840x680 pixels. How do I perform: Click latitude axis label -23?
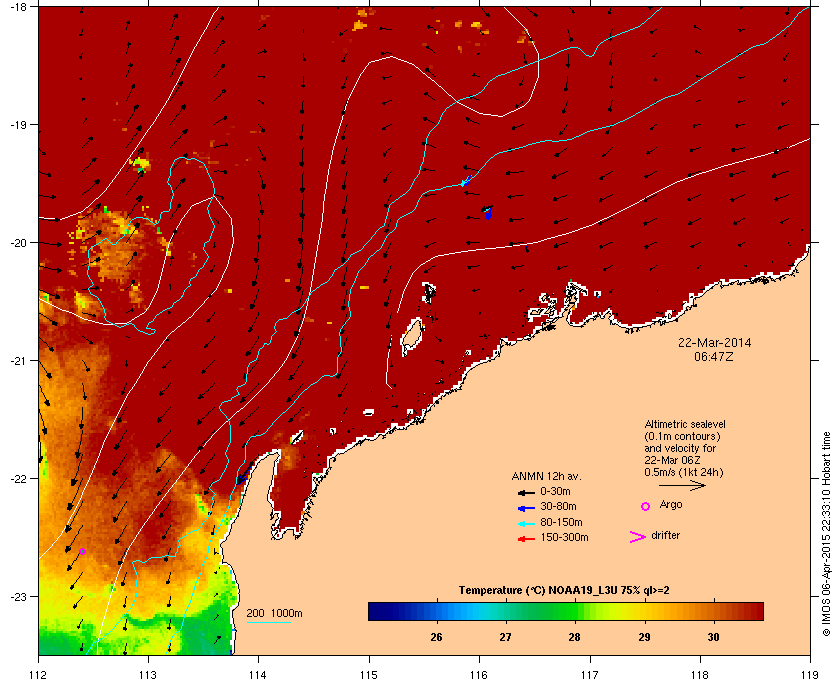[18, 596]
